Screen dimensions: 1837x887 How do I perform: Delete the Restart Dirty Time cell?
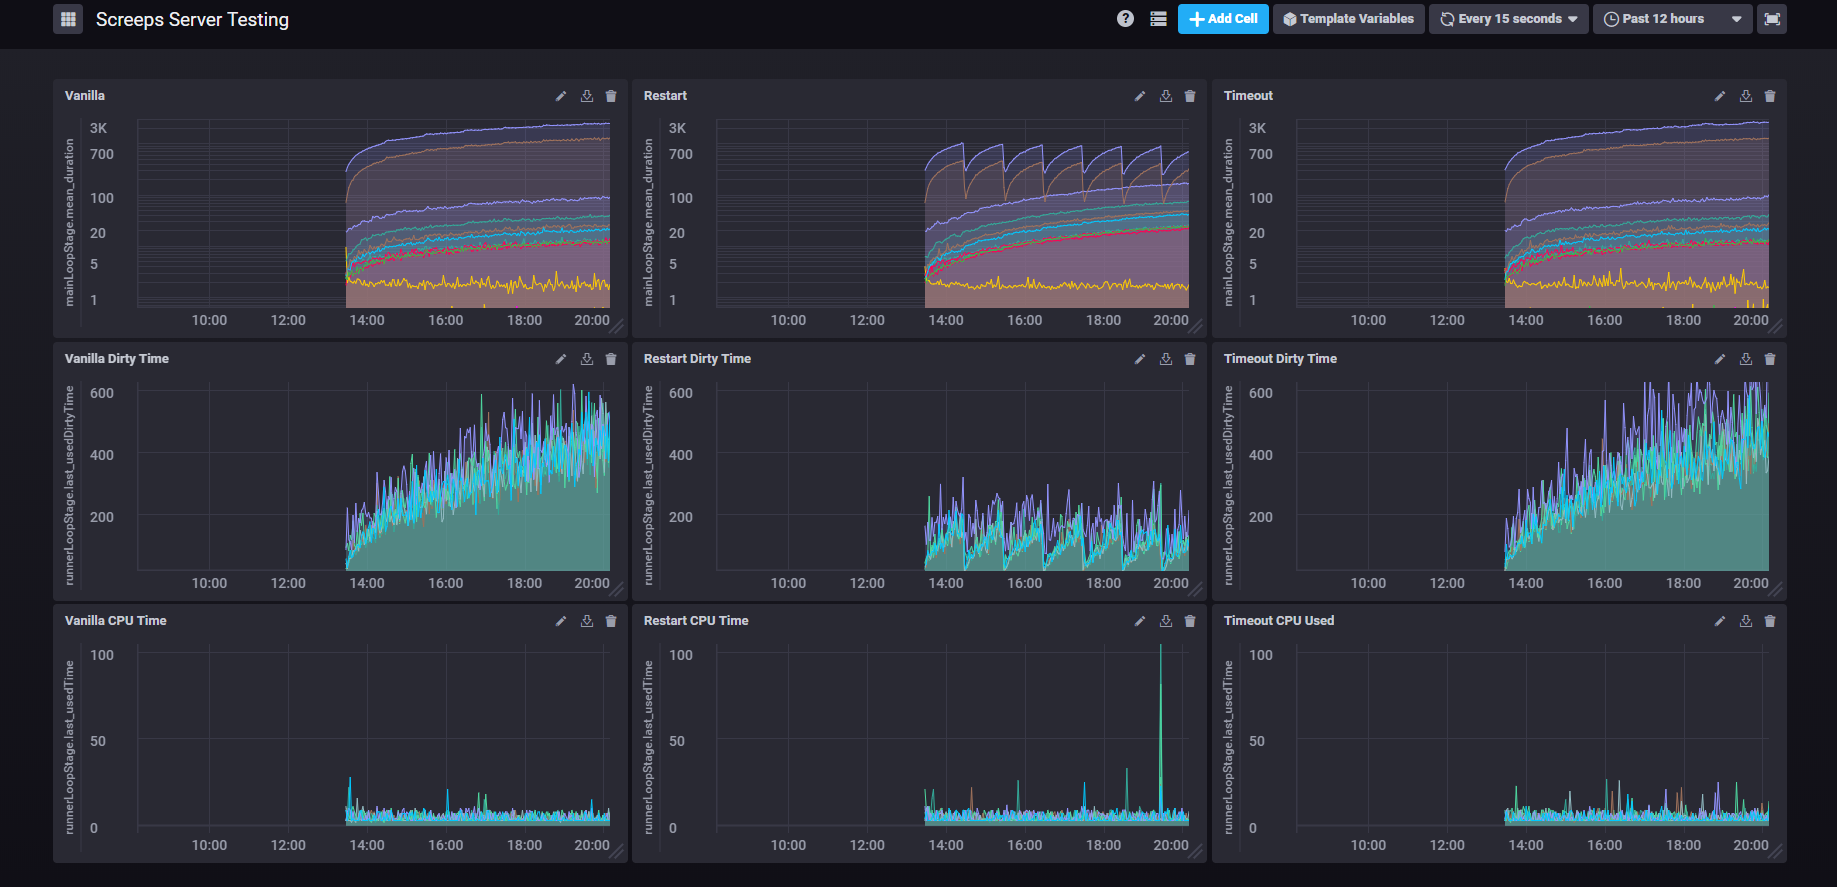(1190, 359)
